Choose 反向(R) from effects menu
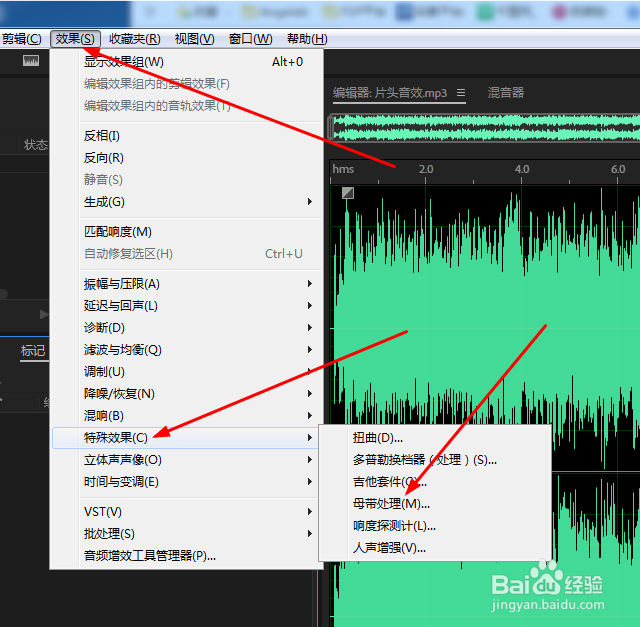This screenshot has width=640, height=627. pos(187,158)
